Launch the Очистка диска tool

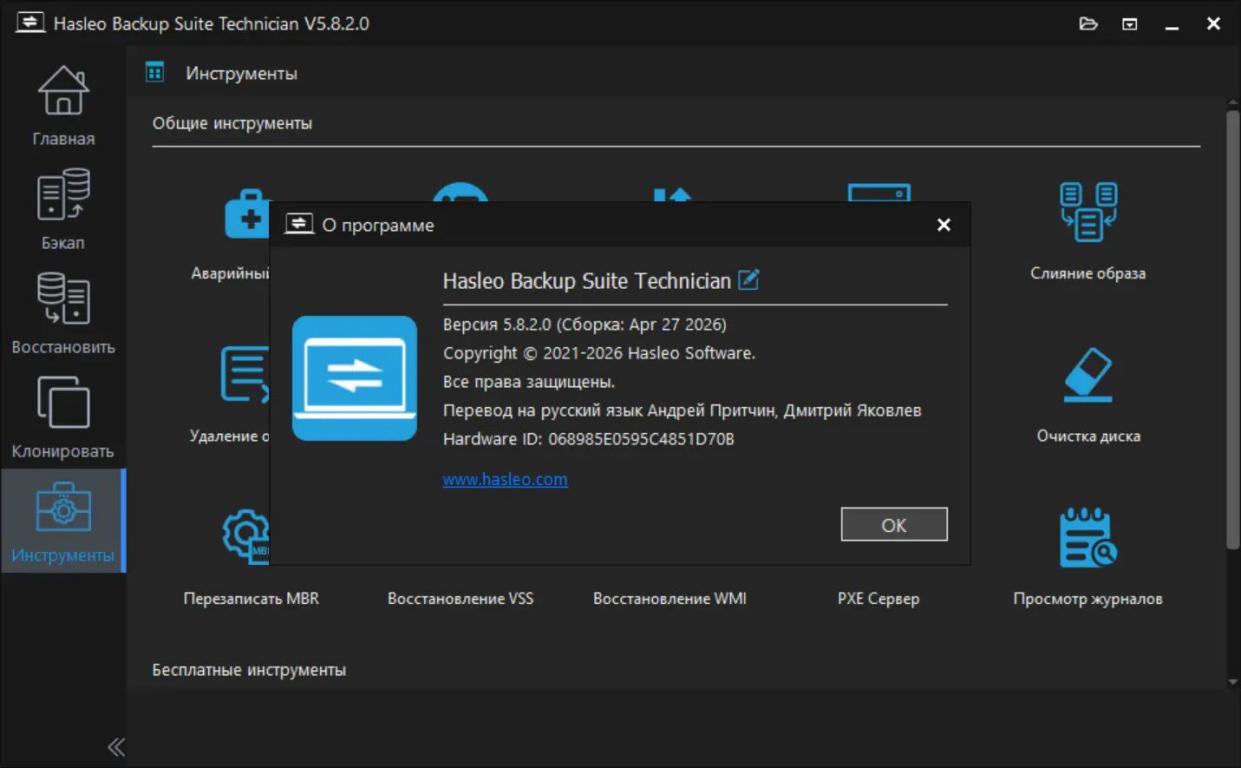(1088, 395)
